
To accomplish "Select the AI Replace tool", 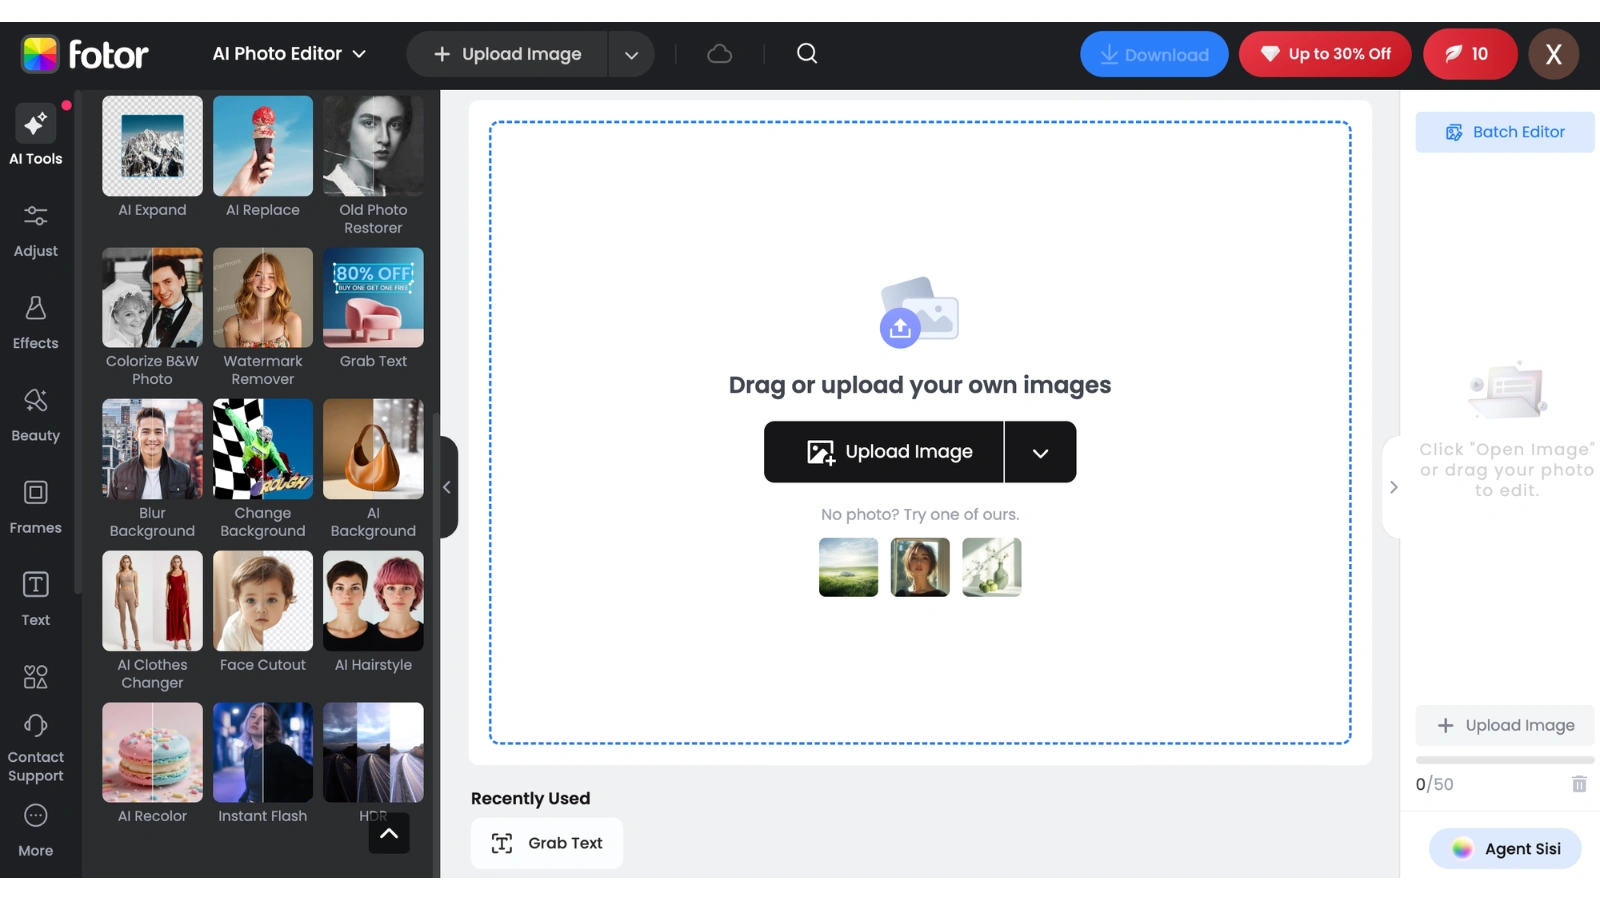I will [263, 157].
